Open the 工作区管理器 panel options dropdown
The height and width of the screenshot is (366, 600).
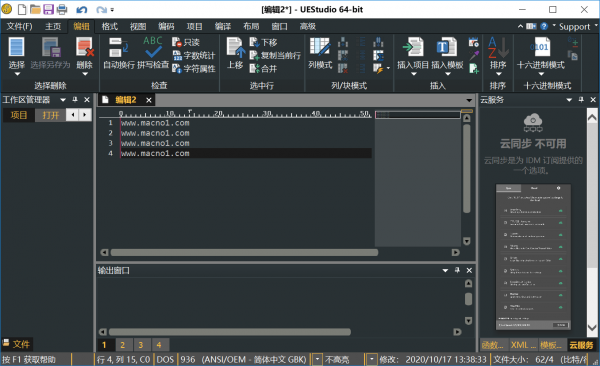coord(63,100)
